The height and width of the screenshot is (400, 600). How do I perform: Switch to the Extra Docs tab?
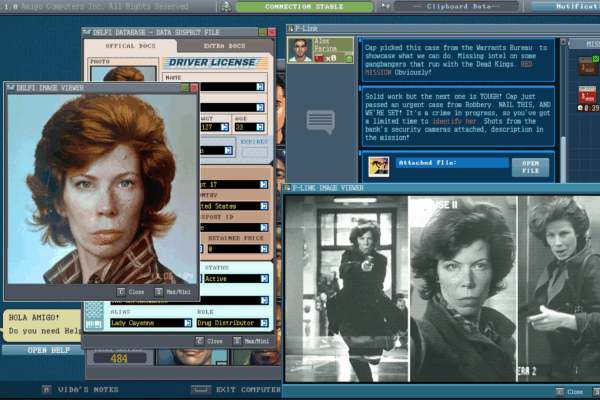[x=222, y=46]
